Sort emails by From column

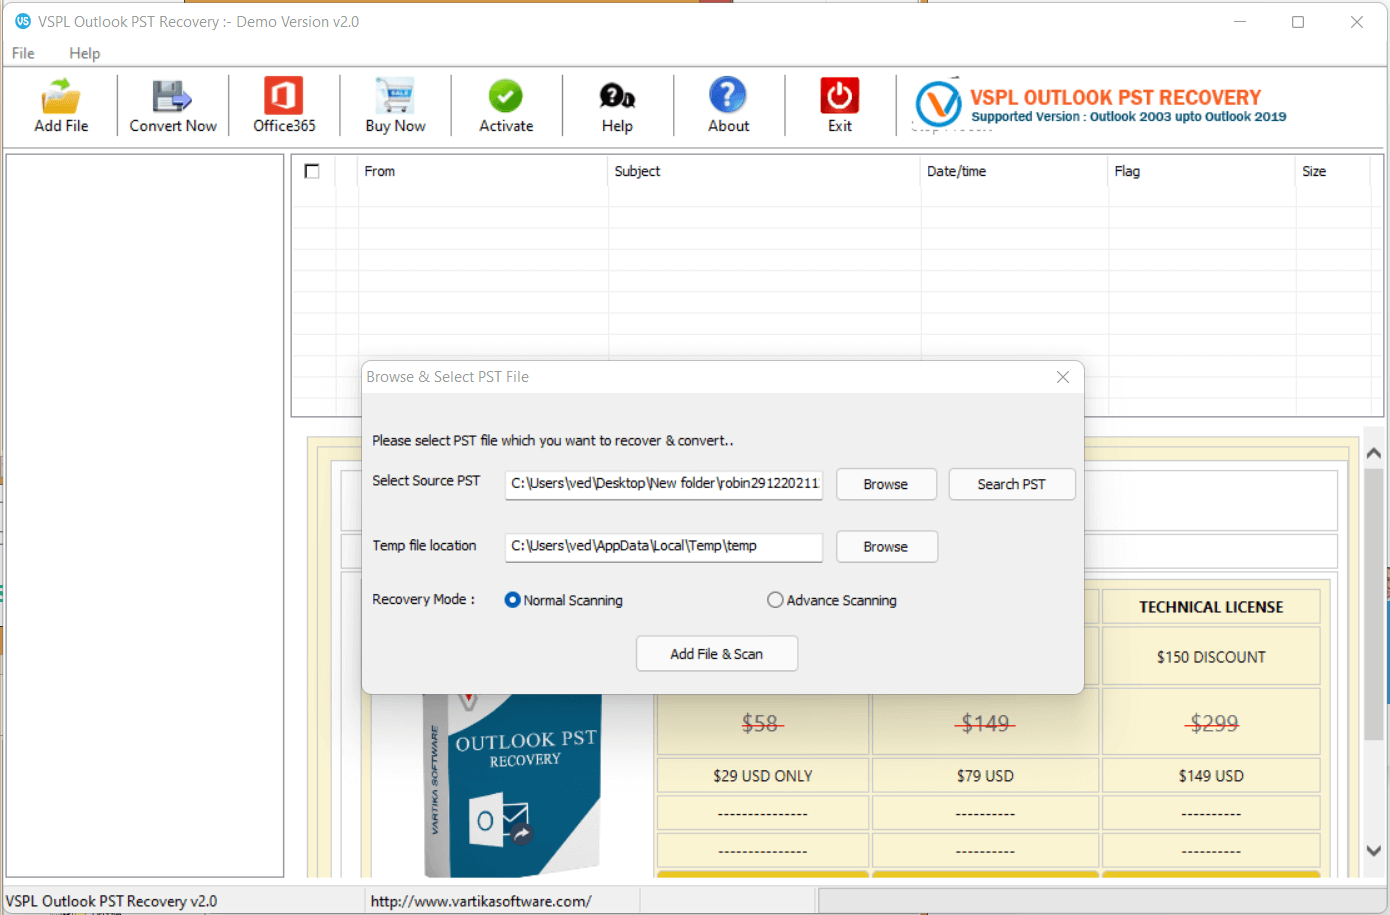tap(484, 171)
